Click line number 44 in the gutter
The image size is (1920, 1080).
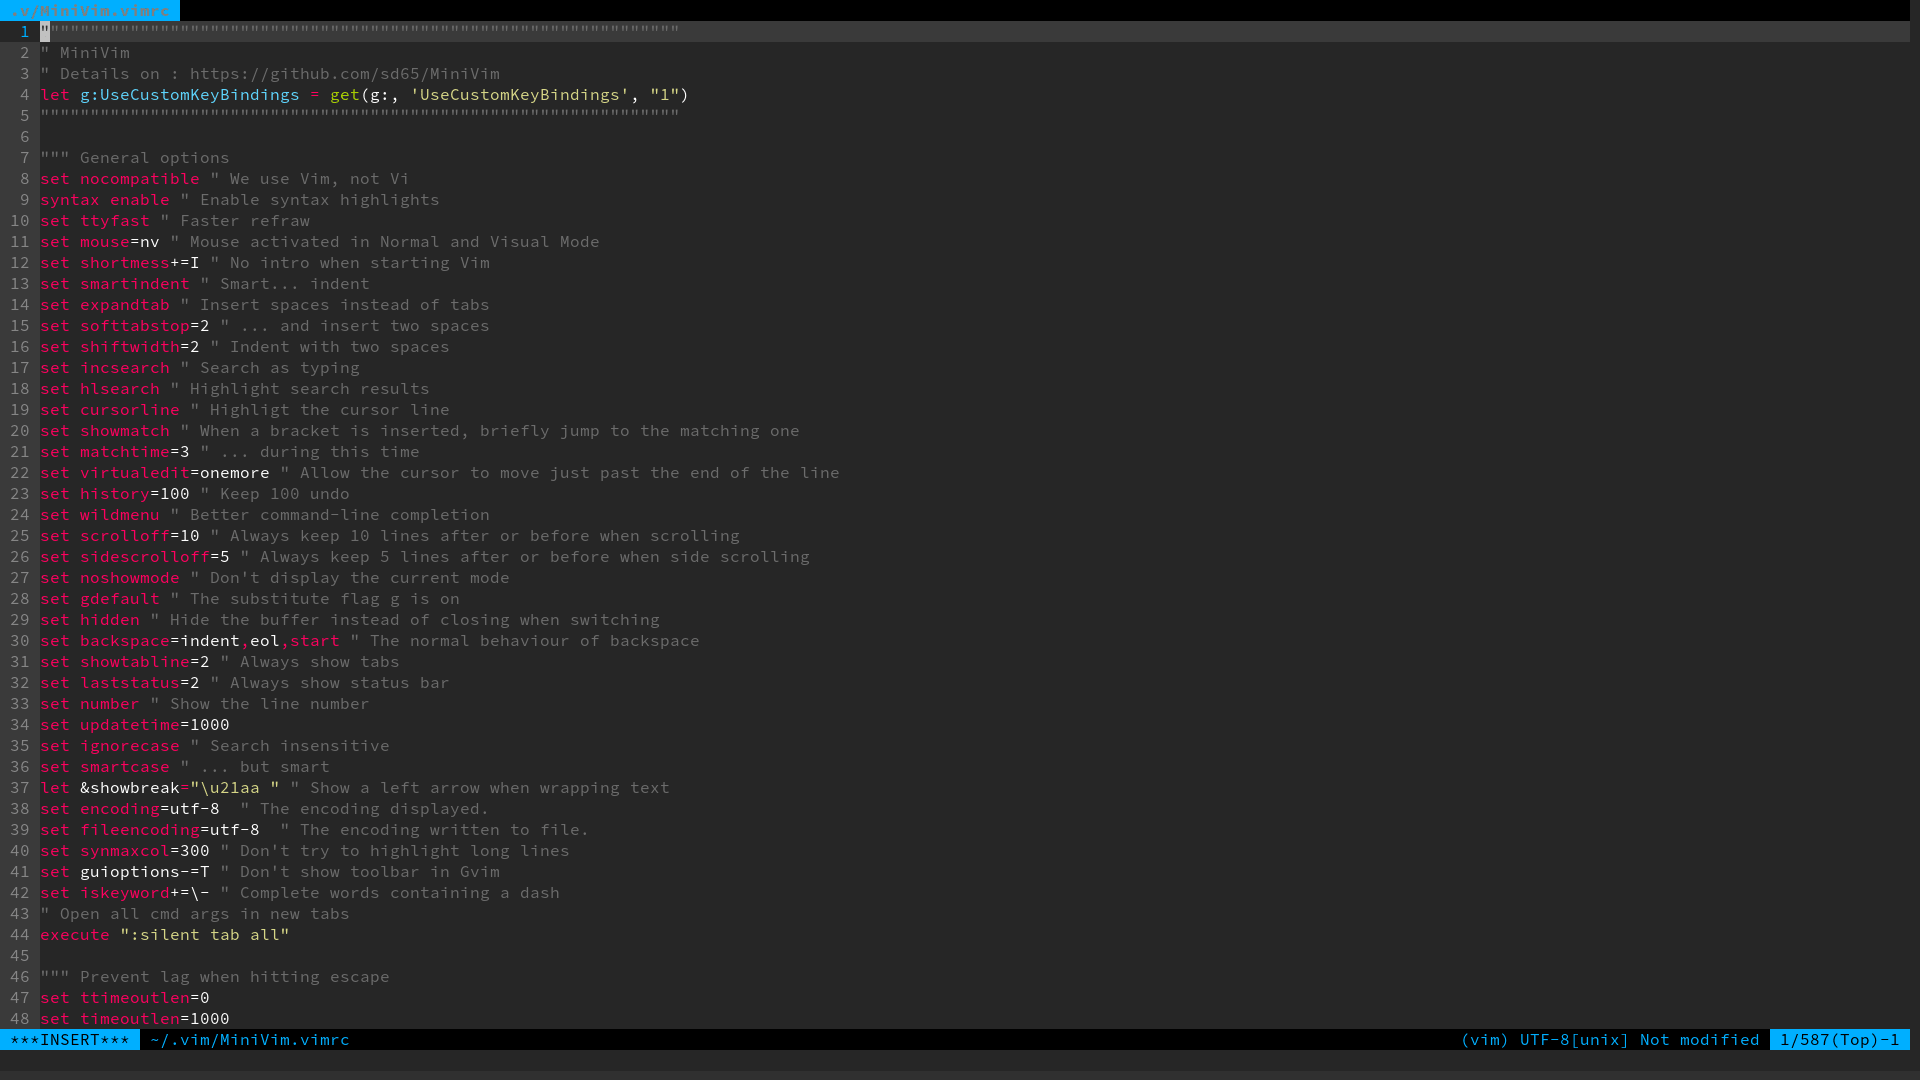pos(20,934)
